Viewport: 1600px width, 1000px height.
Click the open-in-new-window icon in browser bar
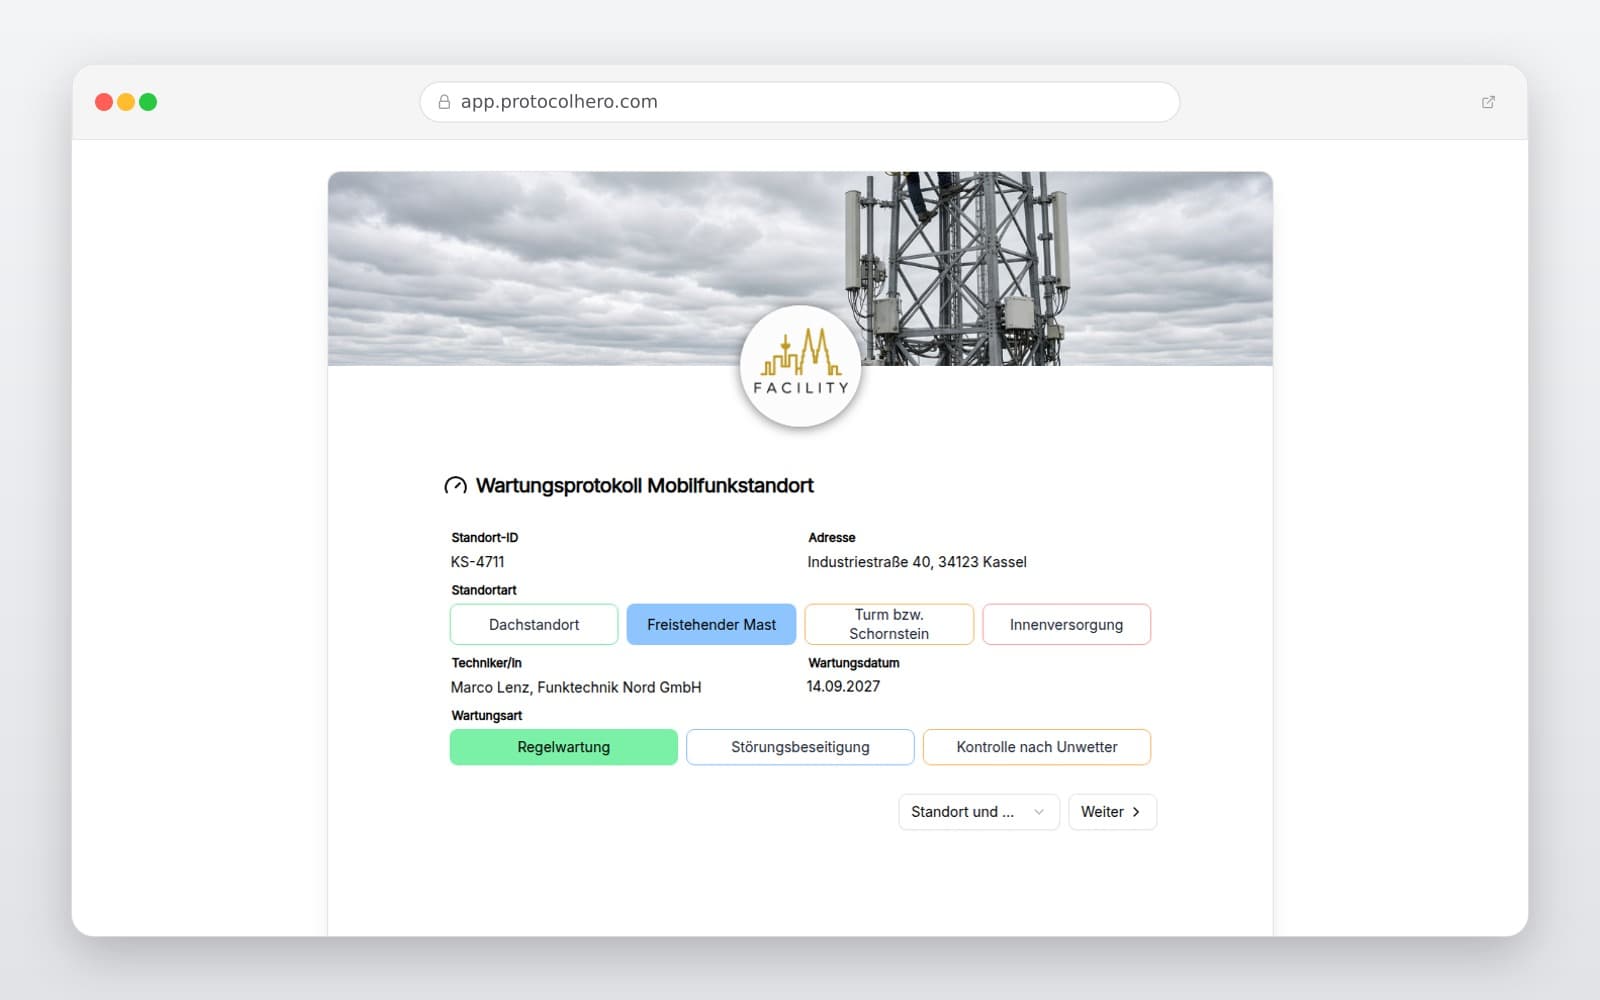click(x=1488, y=102)
